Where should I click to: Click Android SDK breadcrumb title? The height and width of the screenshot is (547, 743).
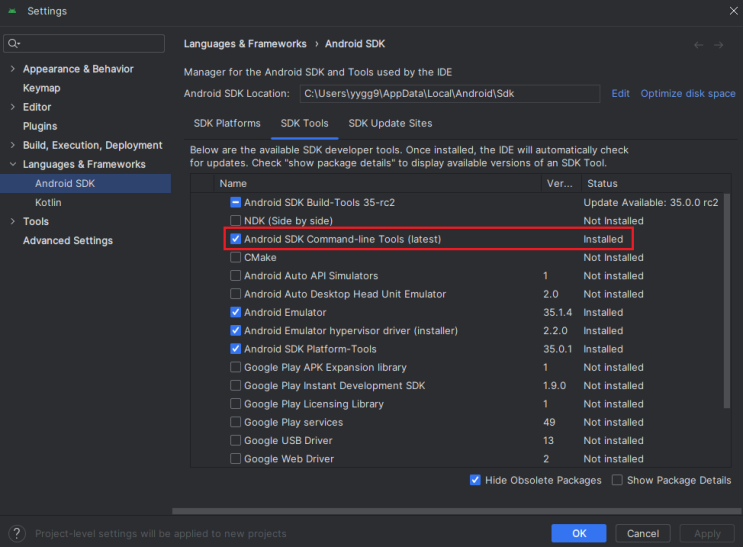[x=355, y=44]
